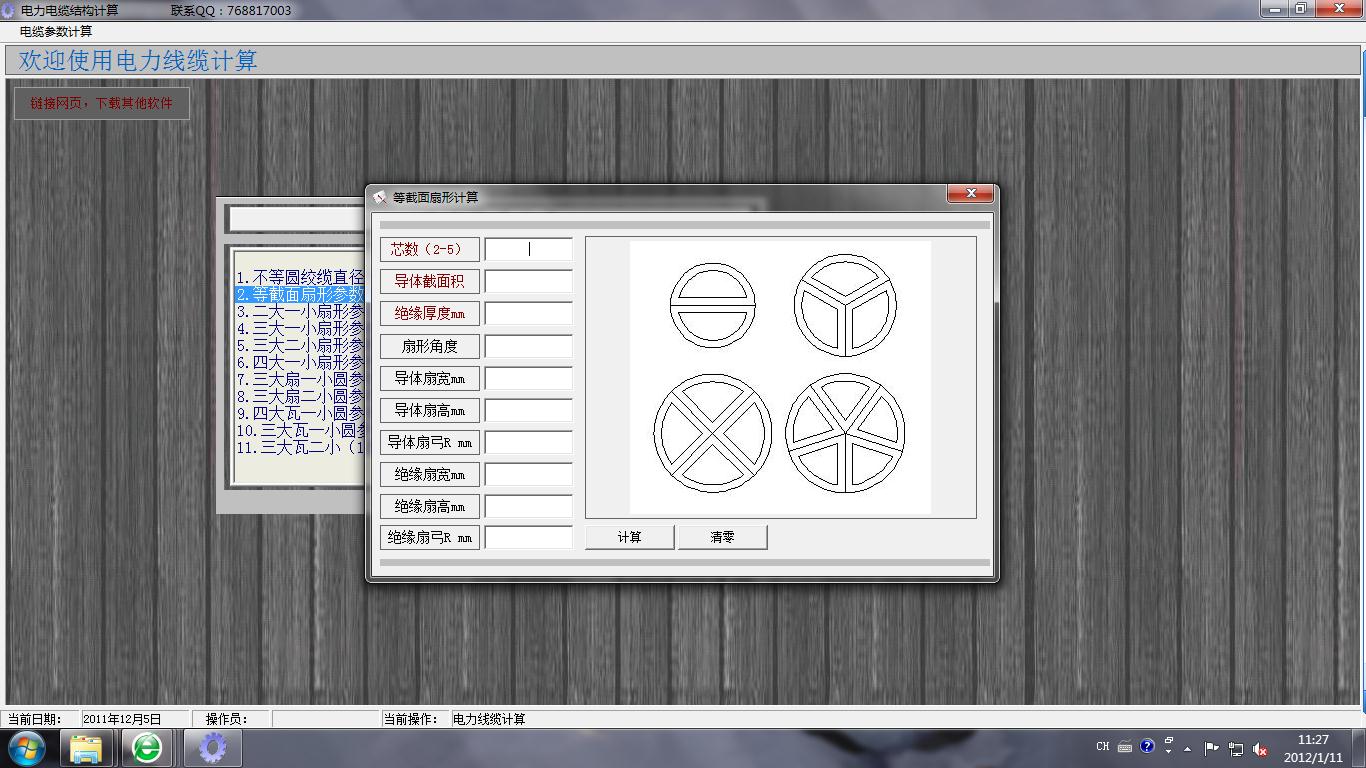Open language bar options arrow
The image size is (1366, 768).
[x=1168, y=750]
